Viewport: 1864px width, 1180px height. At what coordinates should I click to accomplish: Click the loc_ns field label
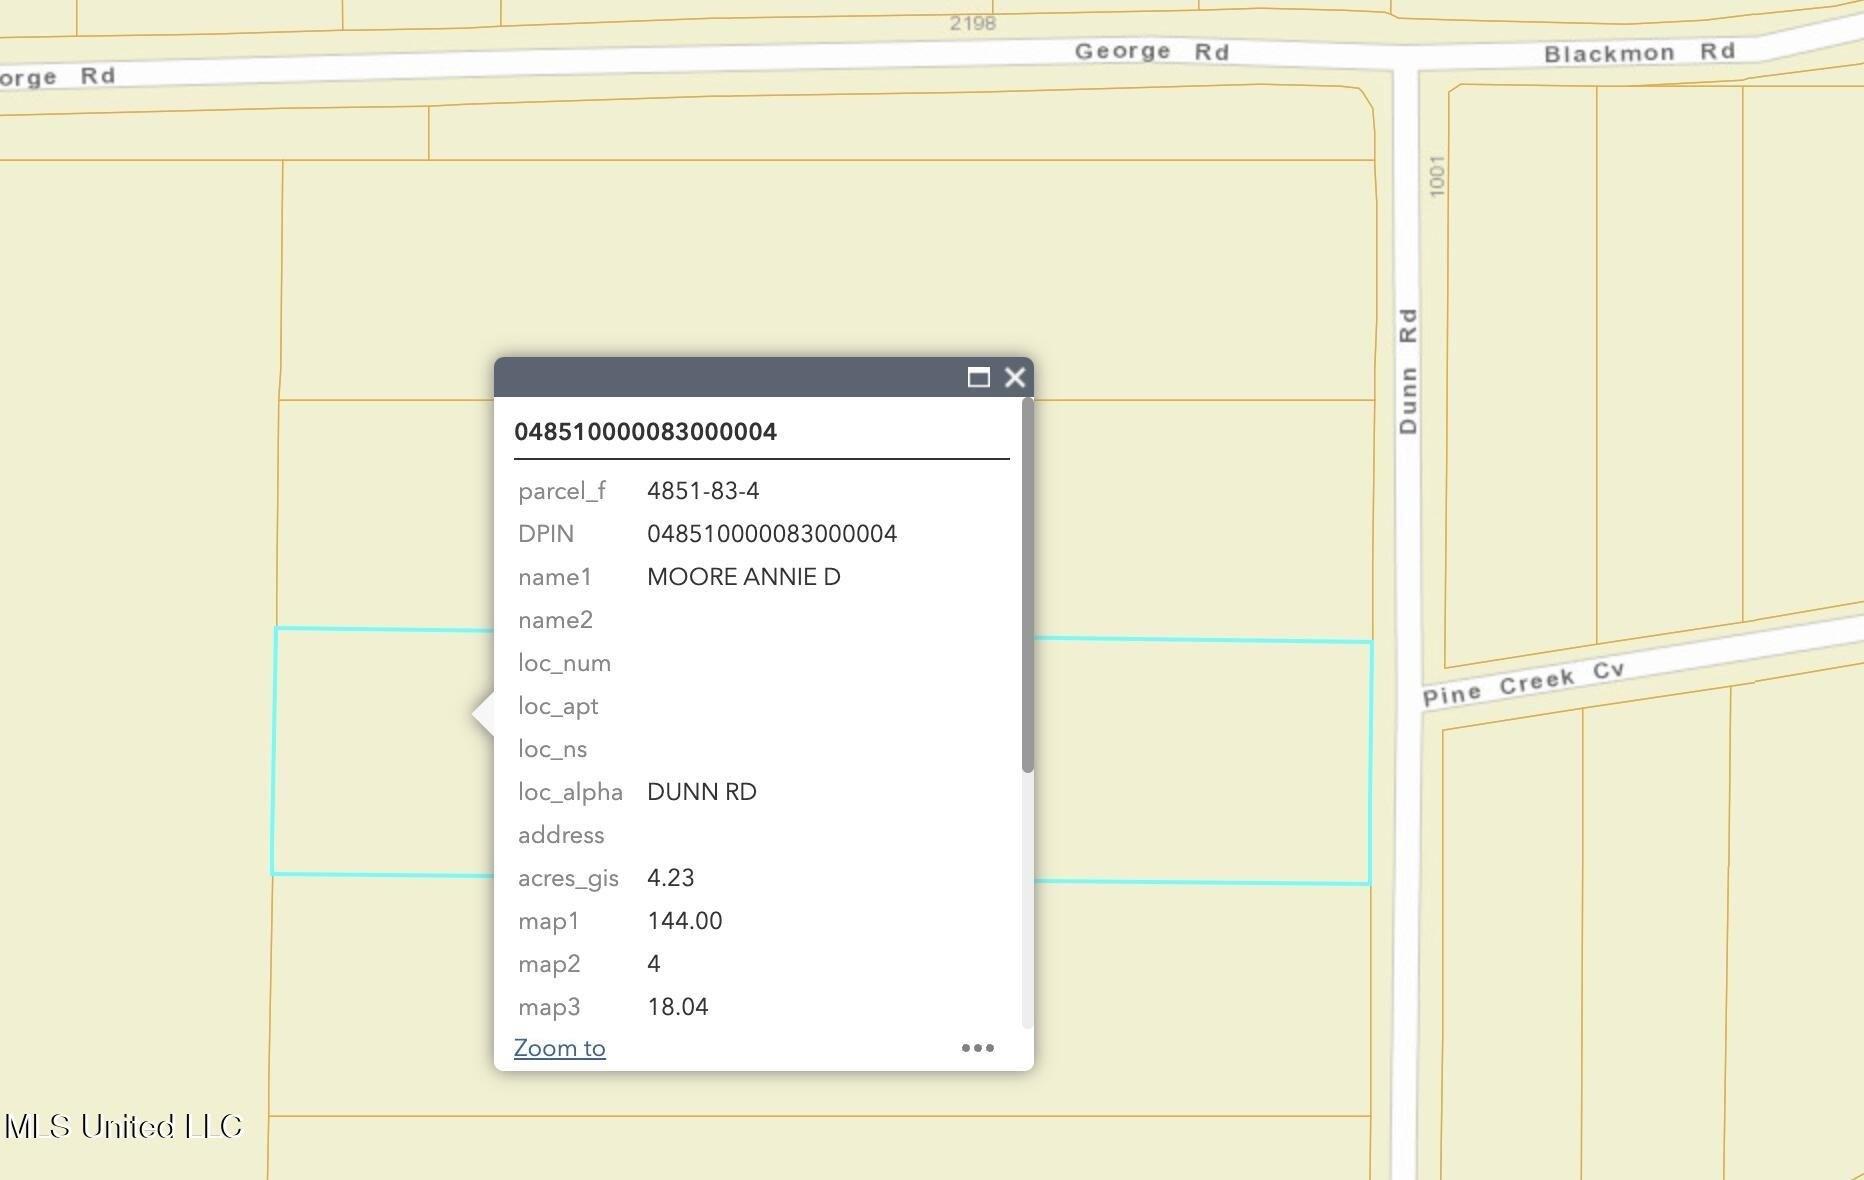pos(552,749)
